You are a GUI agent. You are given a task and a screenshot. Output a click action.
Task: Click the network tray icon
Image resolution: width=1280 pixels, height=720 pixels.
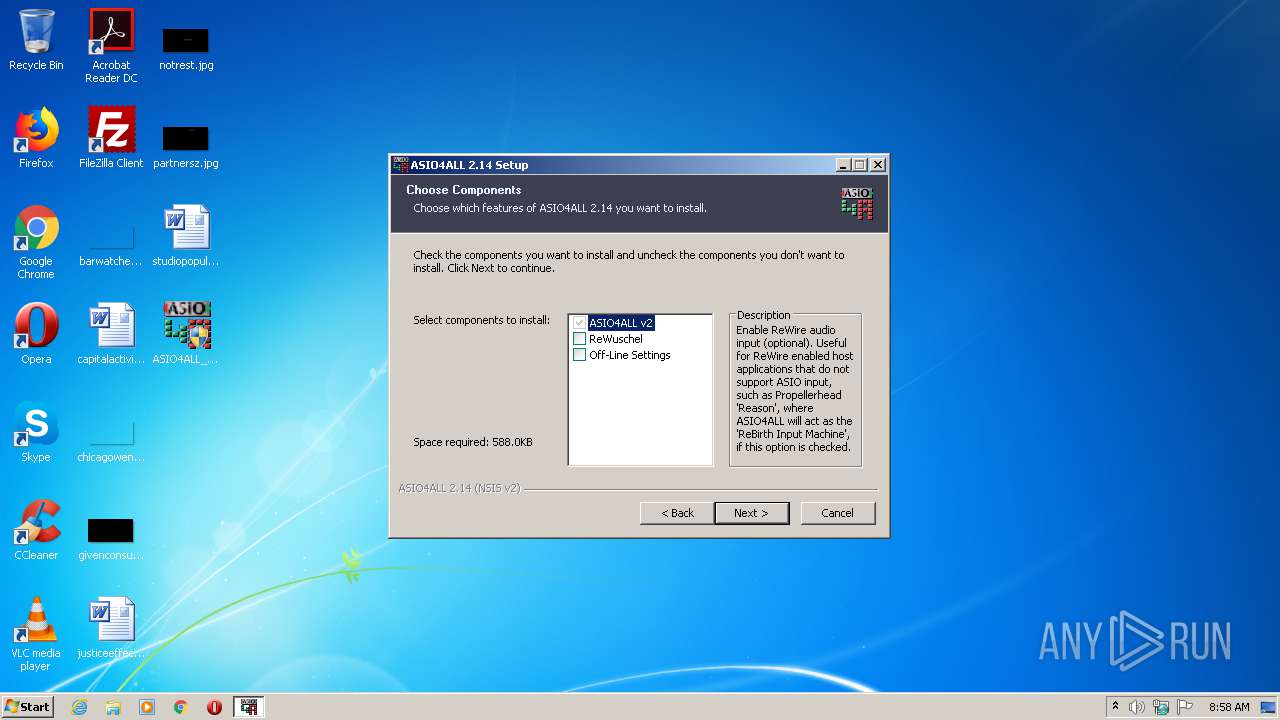click(1161, 707)
